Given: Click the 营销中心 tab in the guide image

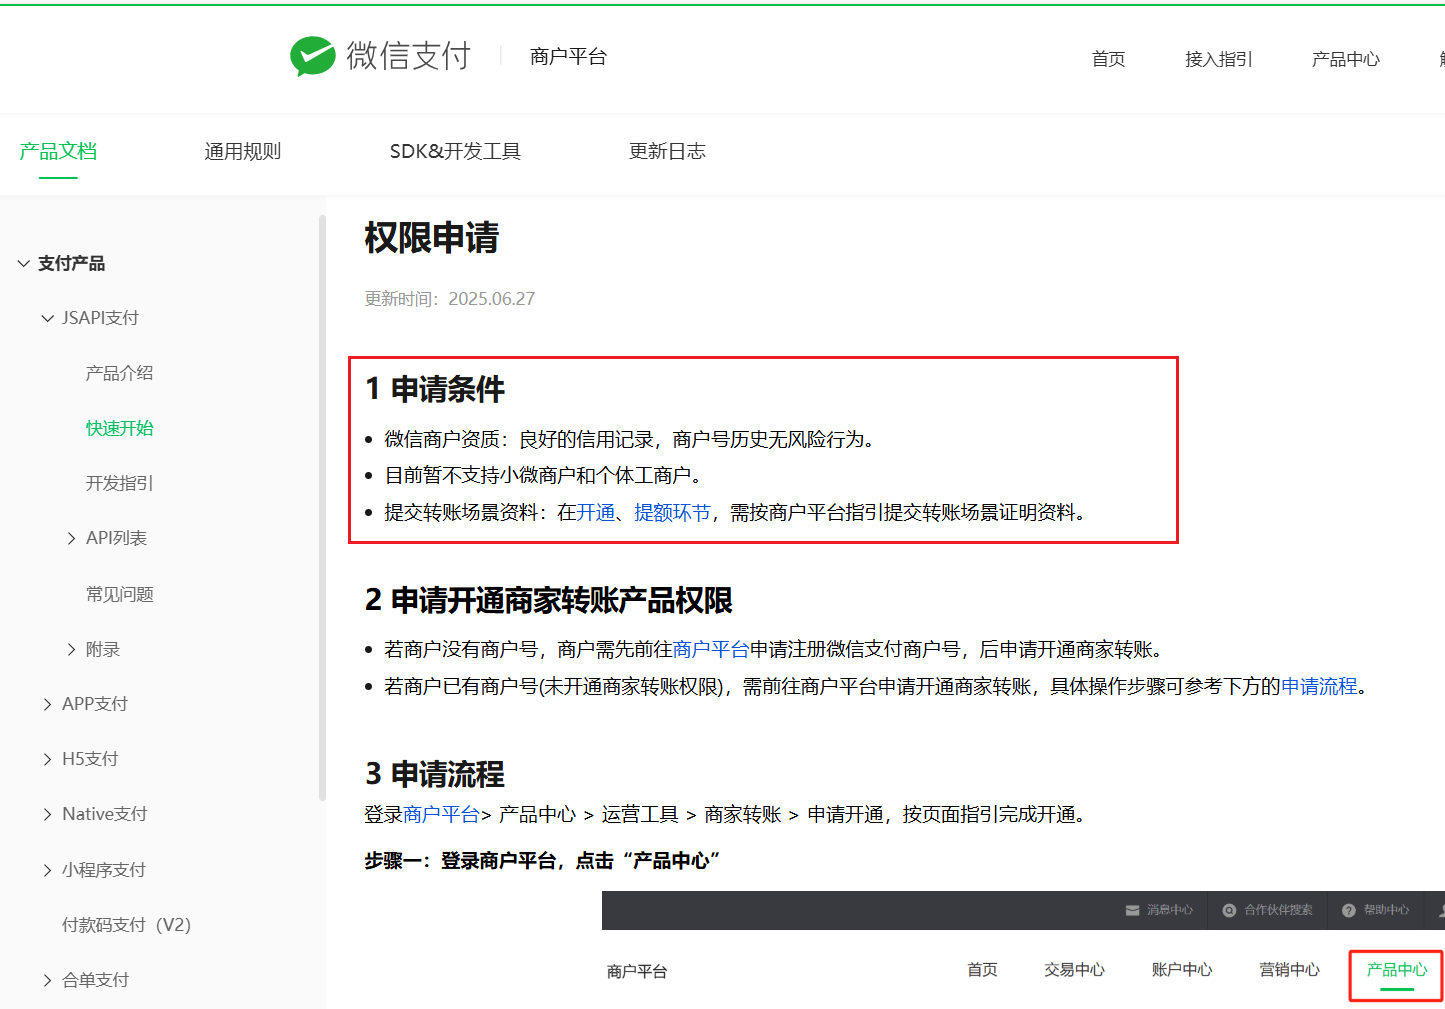Looking at the screenshot, I should pyautogui.click(x=1289, y=969).
